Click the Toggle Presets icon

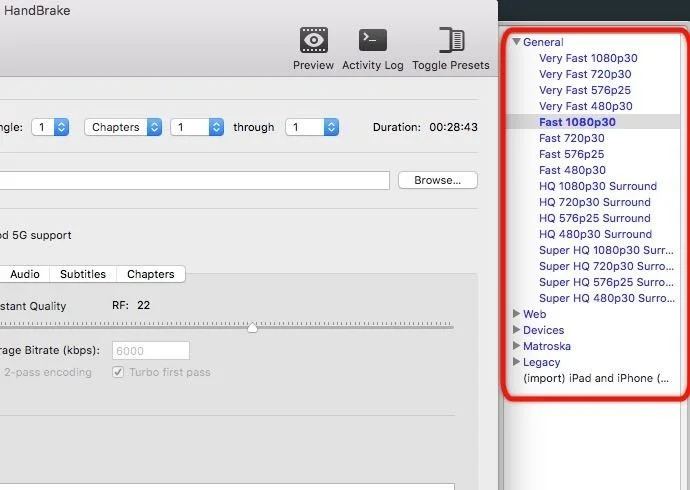451,40
